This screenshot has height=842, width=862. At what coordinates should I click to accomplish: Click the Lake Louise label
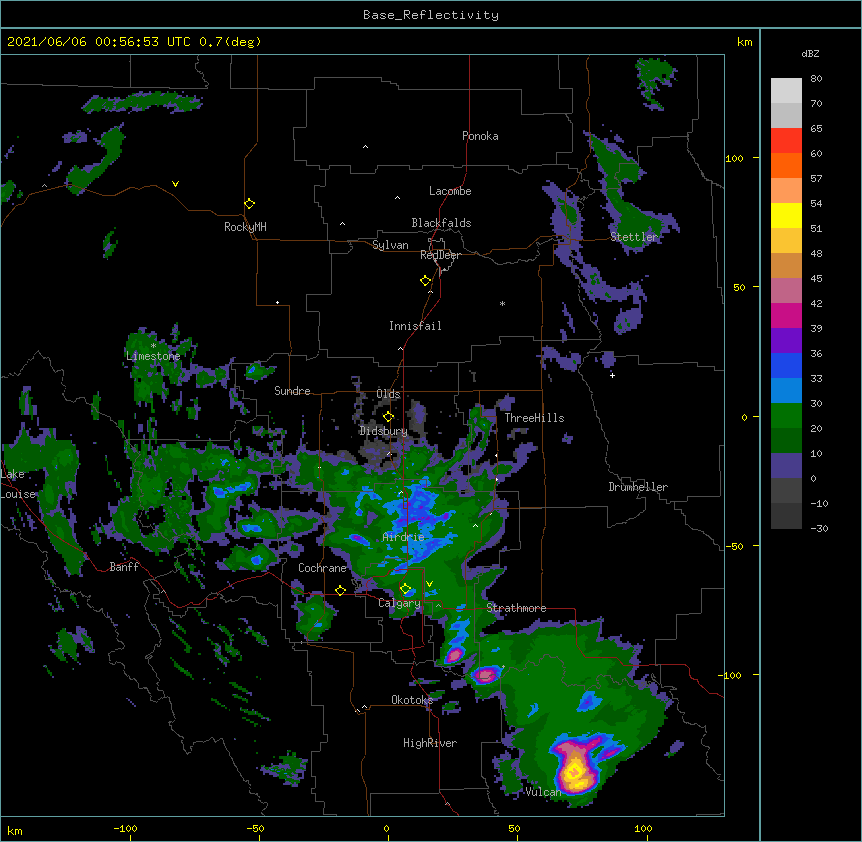16,484
